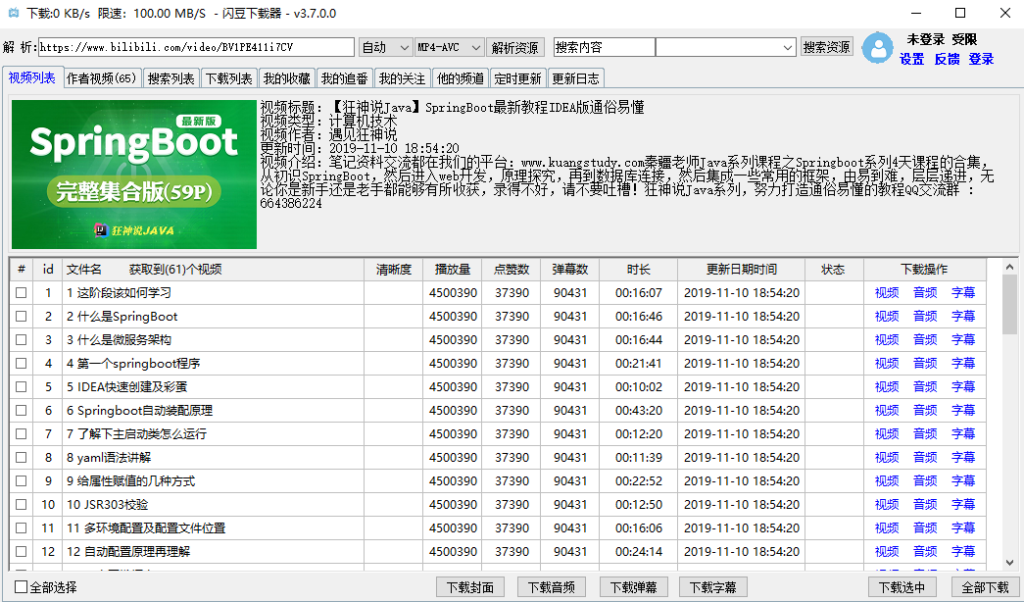The height and width of the screenshot is (602, 1024).
Task: Click the 全部下载 download all button
Action: (x=984, y=587)
